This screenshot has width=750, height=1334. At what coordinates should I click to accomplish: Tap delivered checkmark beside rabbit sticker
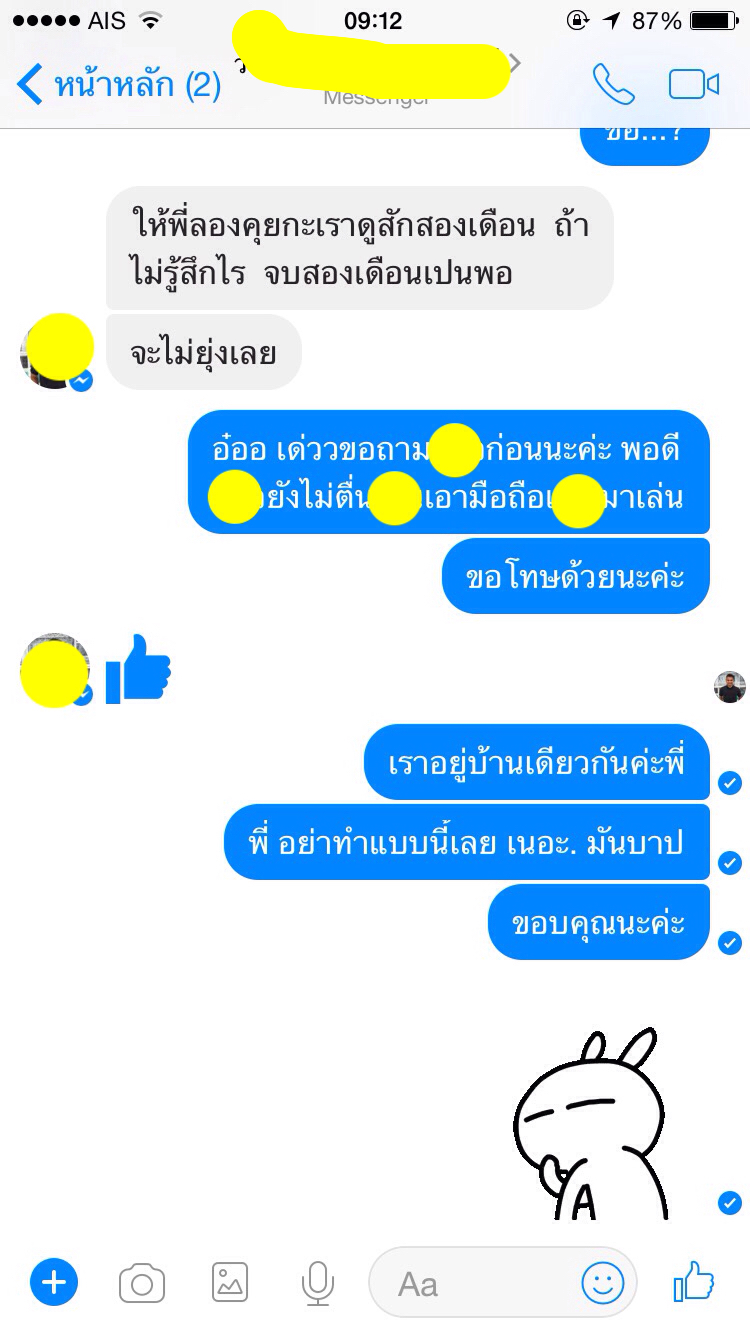(x=730, y=1203)
